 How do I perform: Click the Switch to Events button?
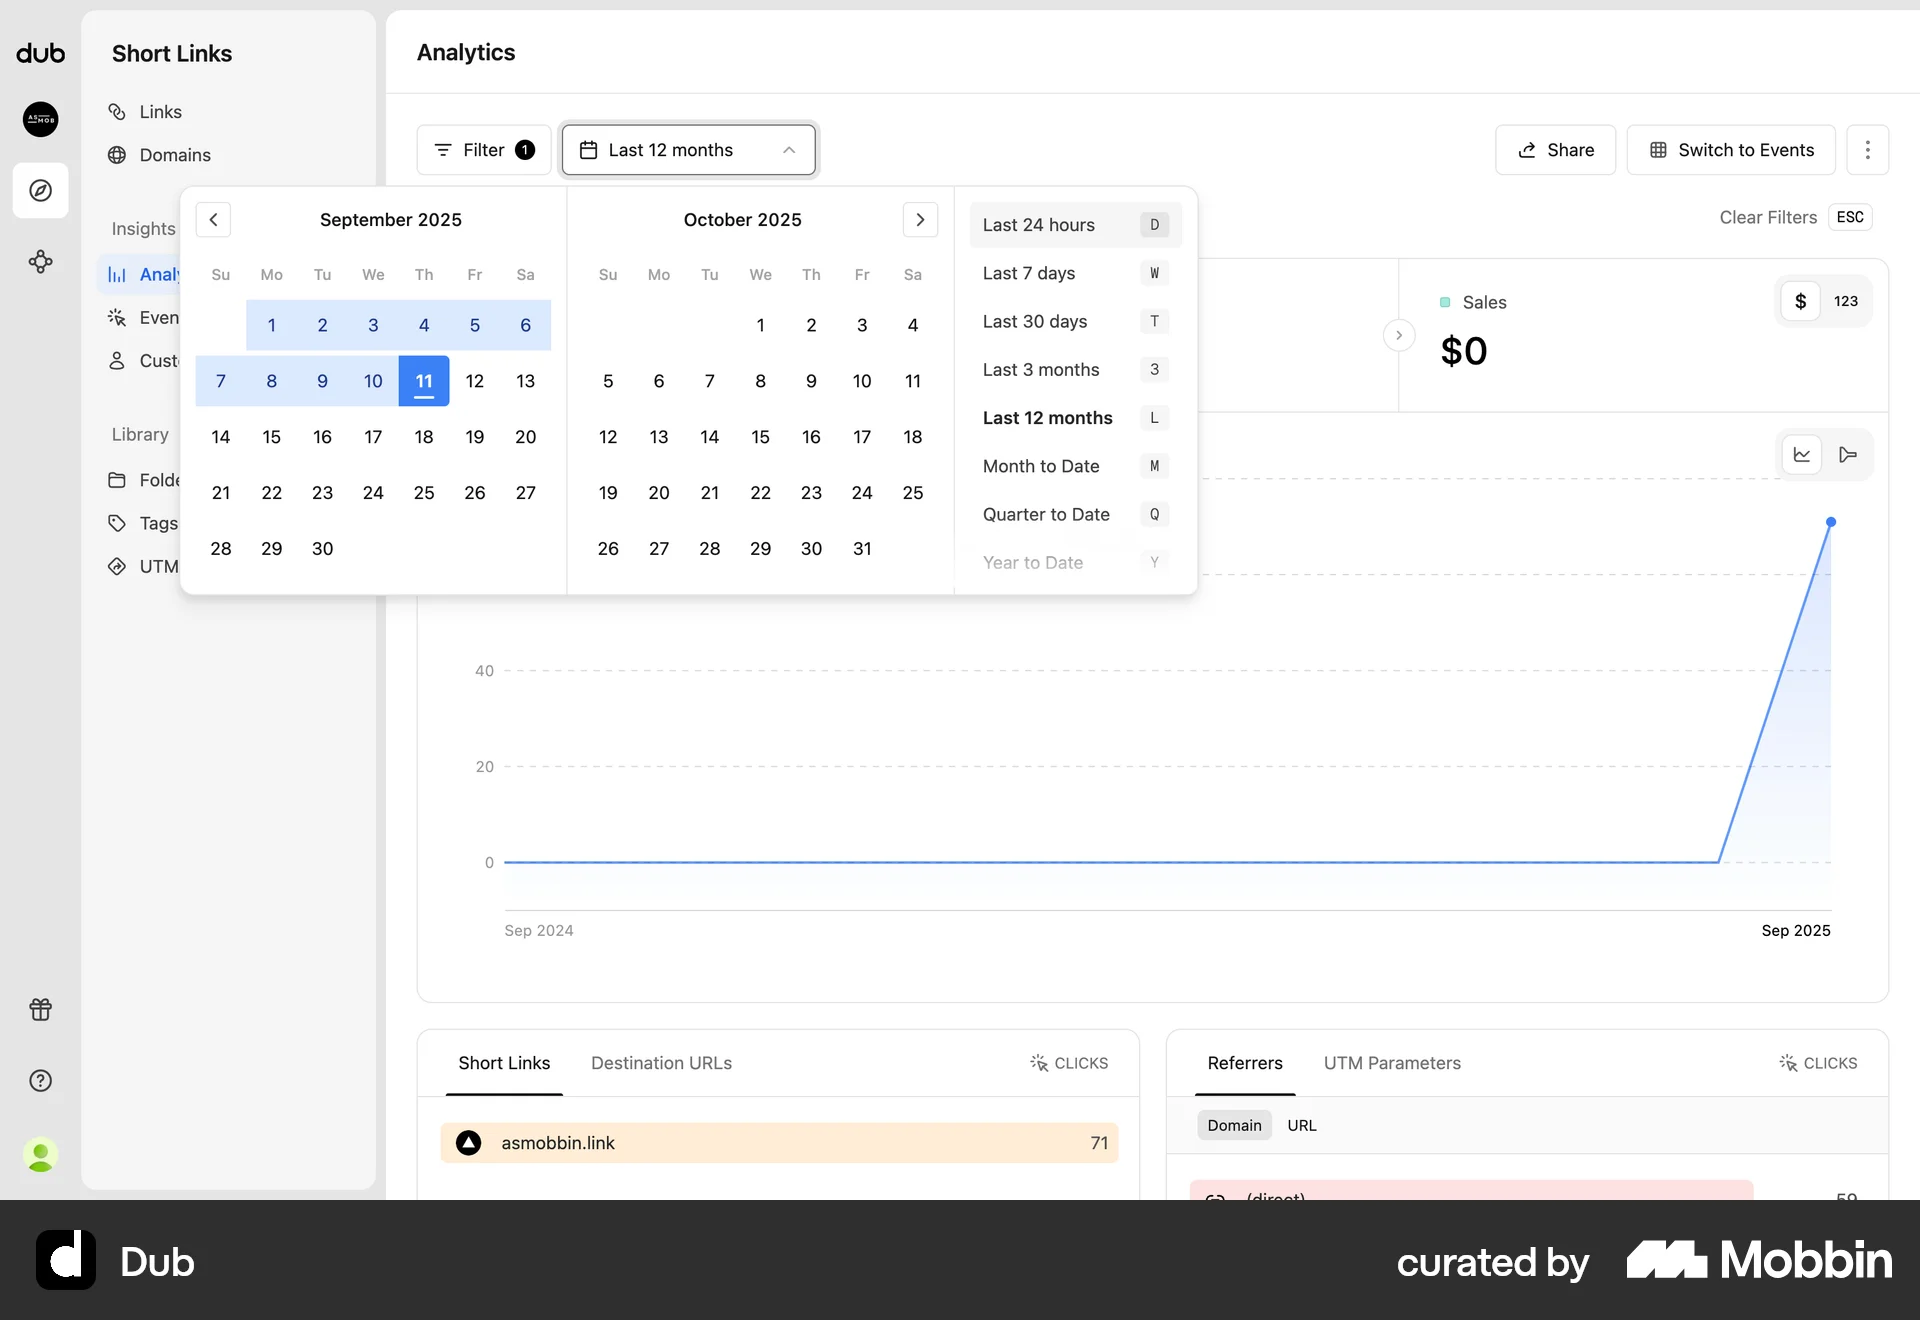point(1731,150)
